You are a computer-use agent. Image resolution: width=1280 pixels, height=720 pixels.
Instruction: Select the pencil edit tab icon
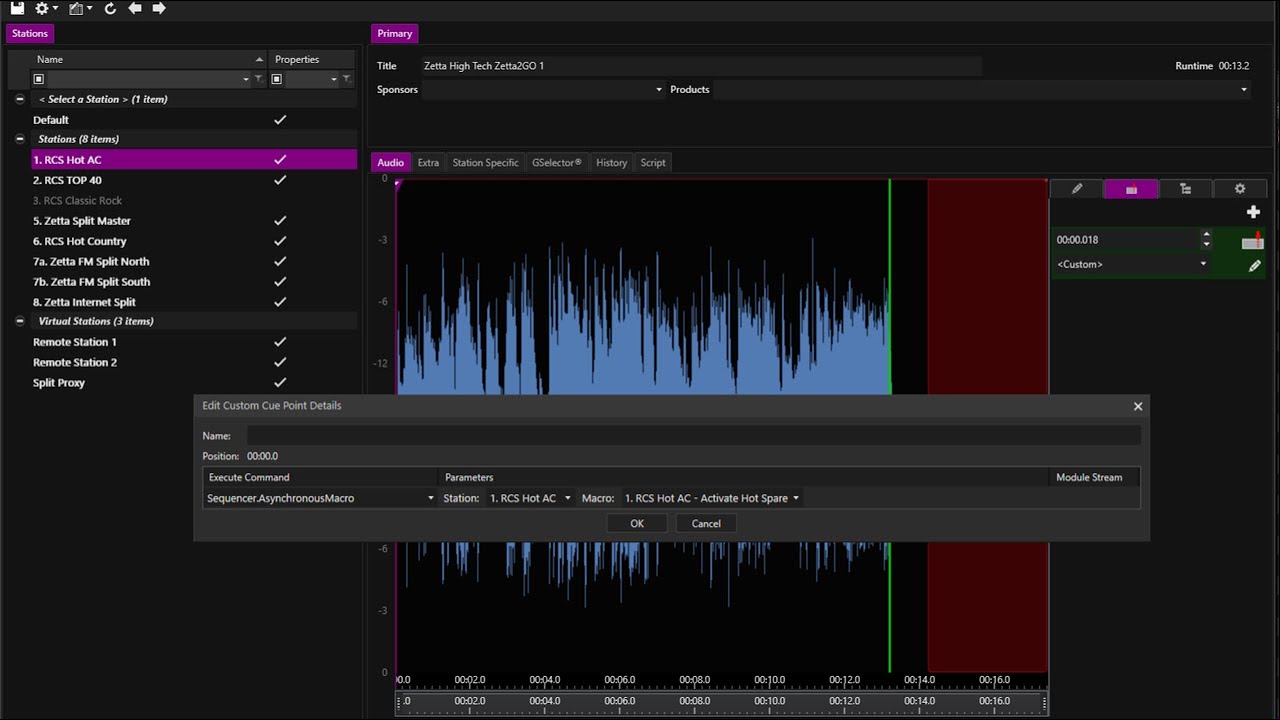[1077, 189]
